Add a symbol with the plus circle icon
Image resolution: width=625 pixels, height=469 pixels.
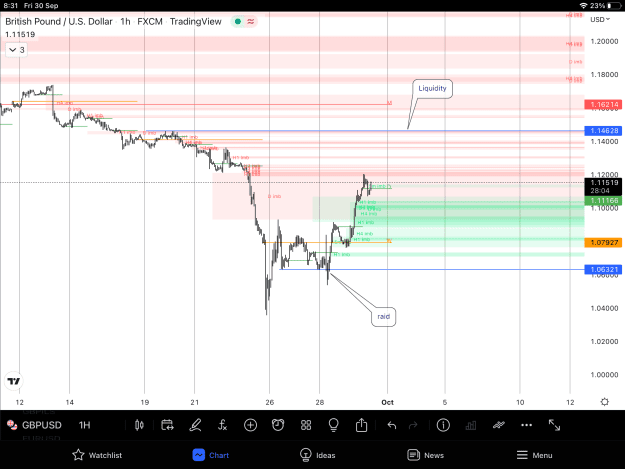(x=250, y=425)
